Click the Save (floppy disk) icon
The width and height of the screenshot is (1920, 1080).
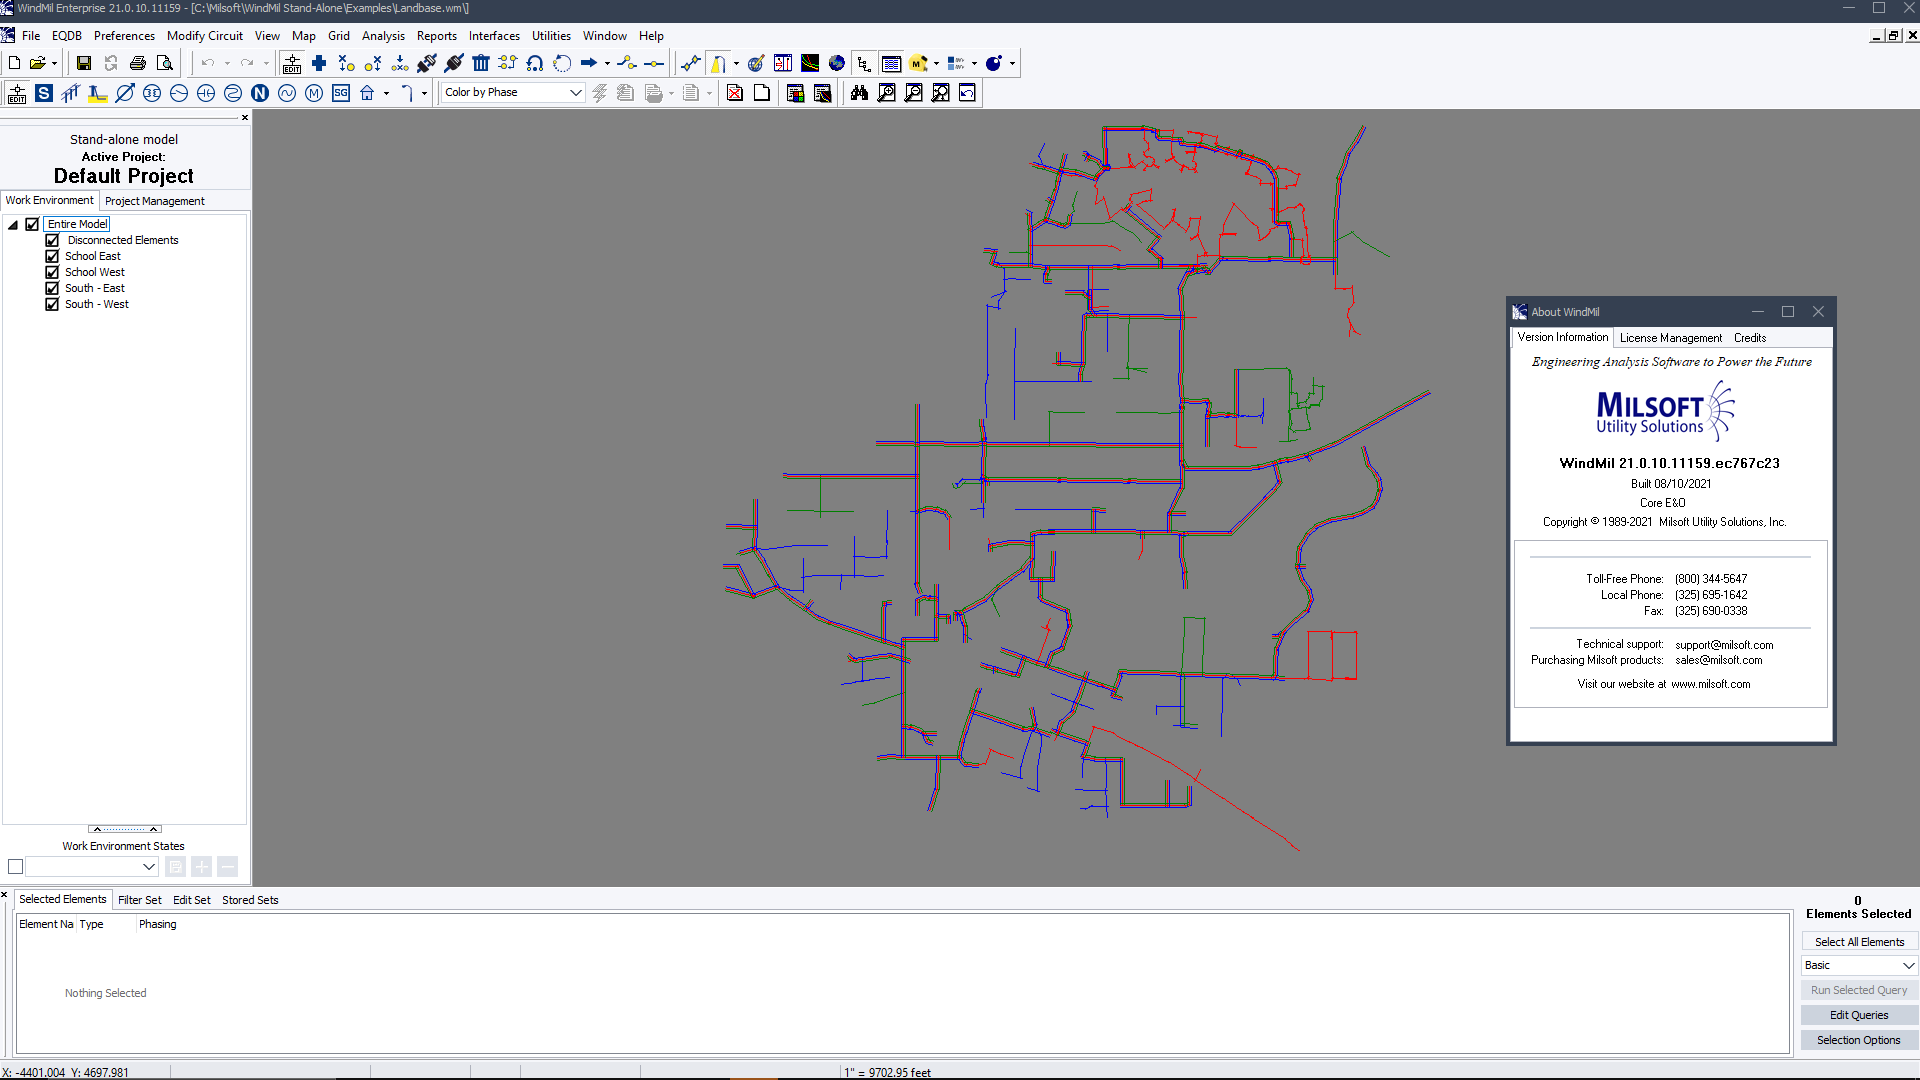coord(84,63)
